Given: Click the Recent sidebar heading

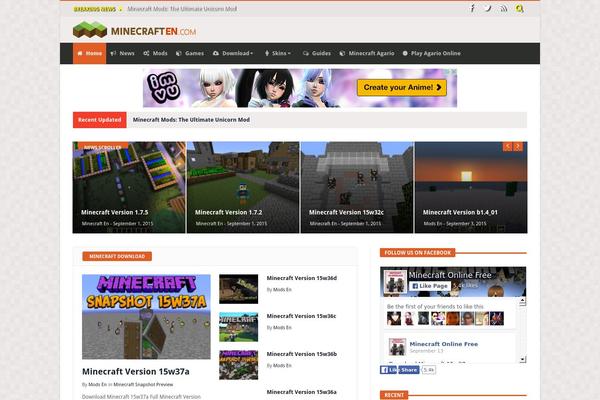Looking at the screenshot, I should (394, 395).
